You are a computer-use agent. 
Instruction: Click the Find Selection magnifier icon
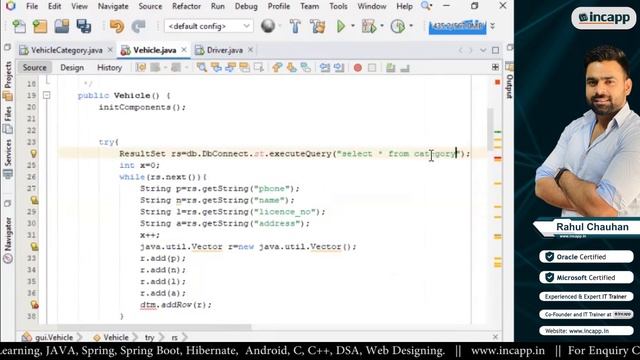[x=202, y=68]
